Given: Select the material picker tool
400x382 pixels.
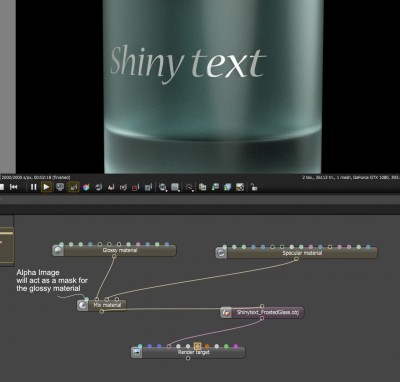Looking at the screenshot, I should 111,187.
